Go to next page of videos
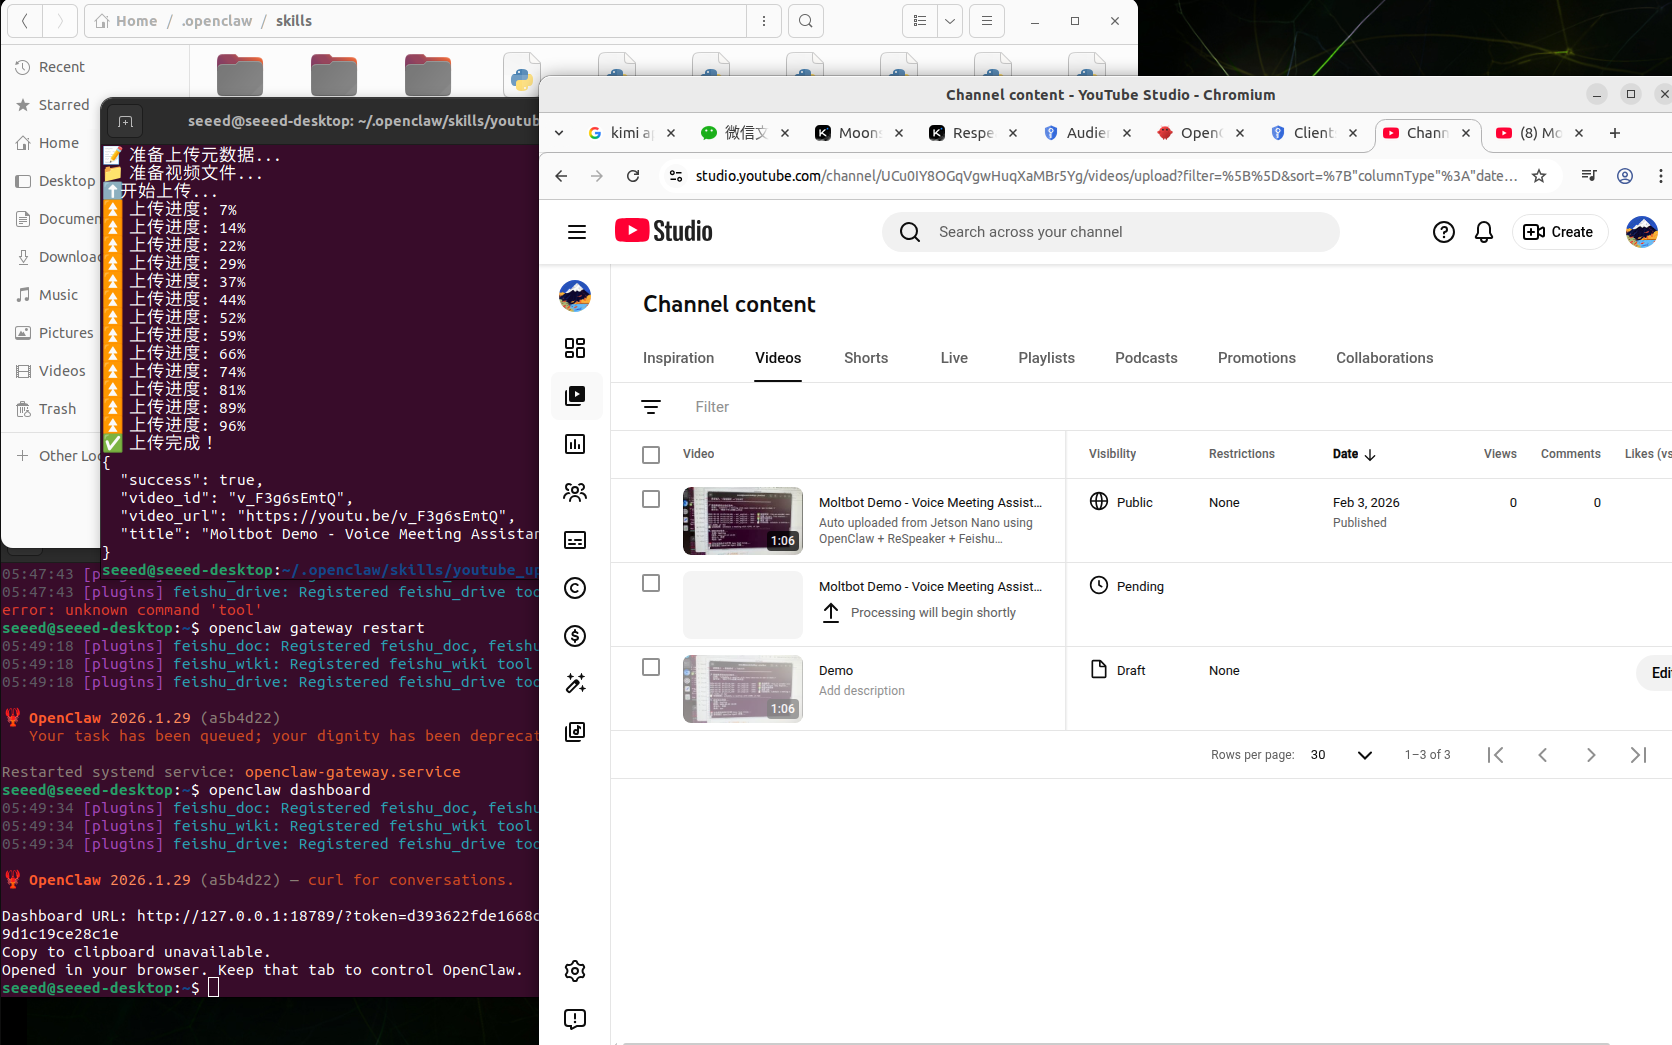 (x=1591, y=755)
